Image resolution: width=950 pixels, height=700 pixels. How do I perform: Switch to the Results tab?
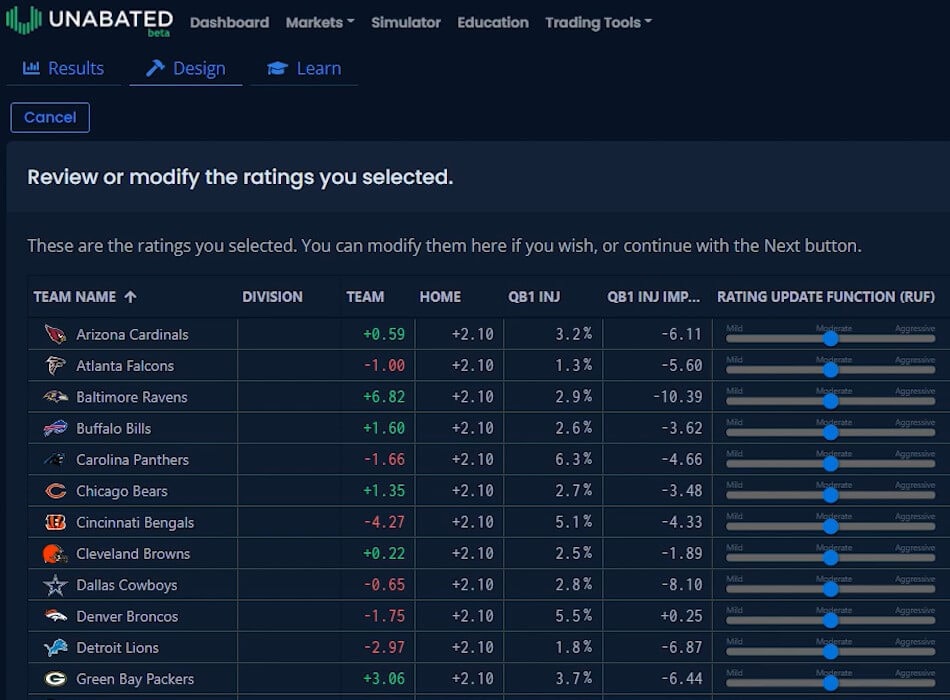tap(63, 68)
